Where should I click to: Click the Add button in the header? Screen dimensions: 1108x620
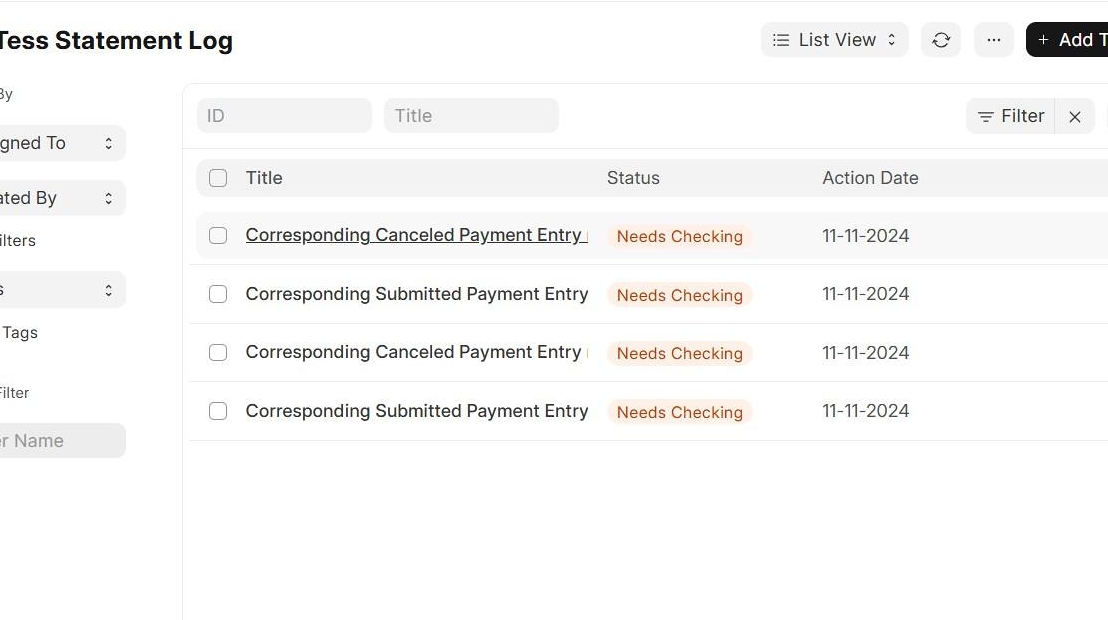coord(1070,40)
